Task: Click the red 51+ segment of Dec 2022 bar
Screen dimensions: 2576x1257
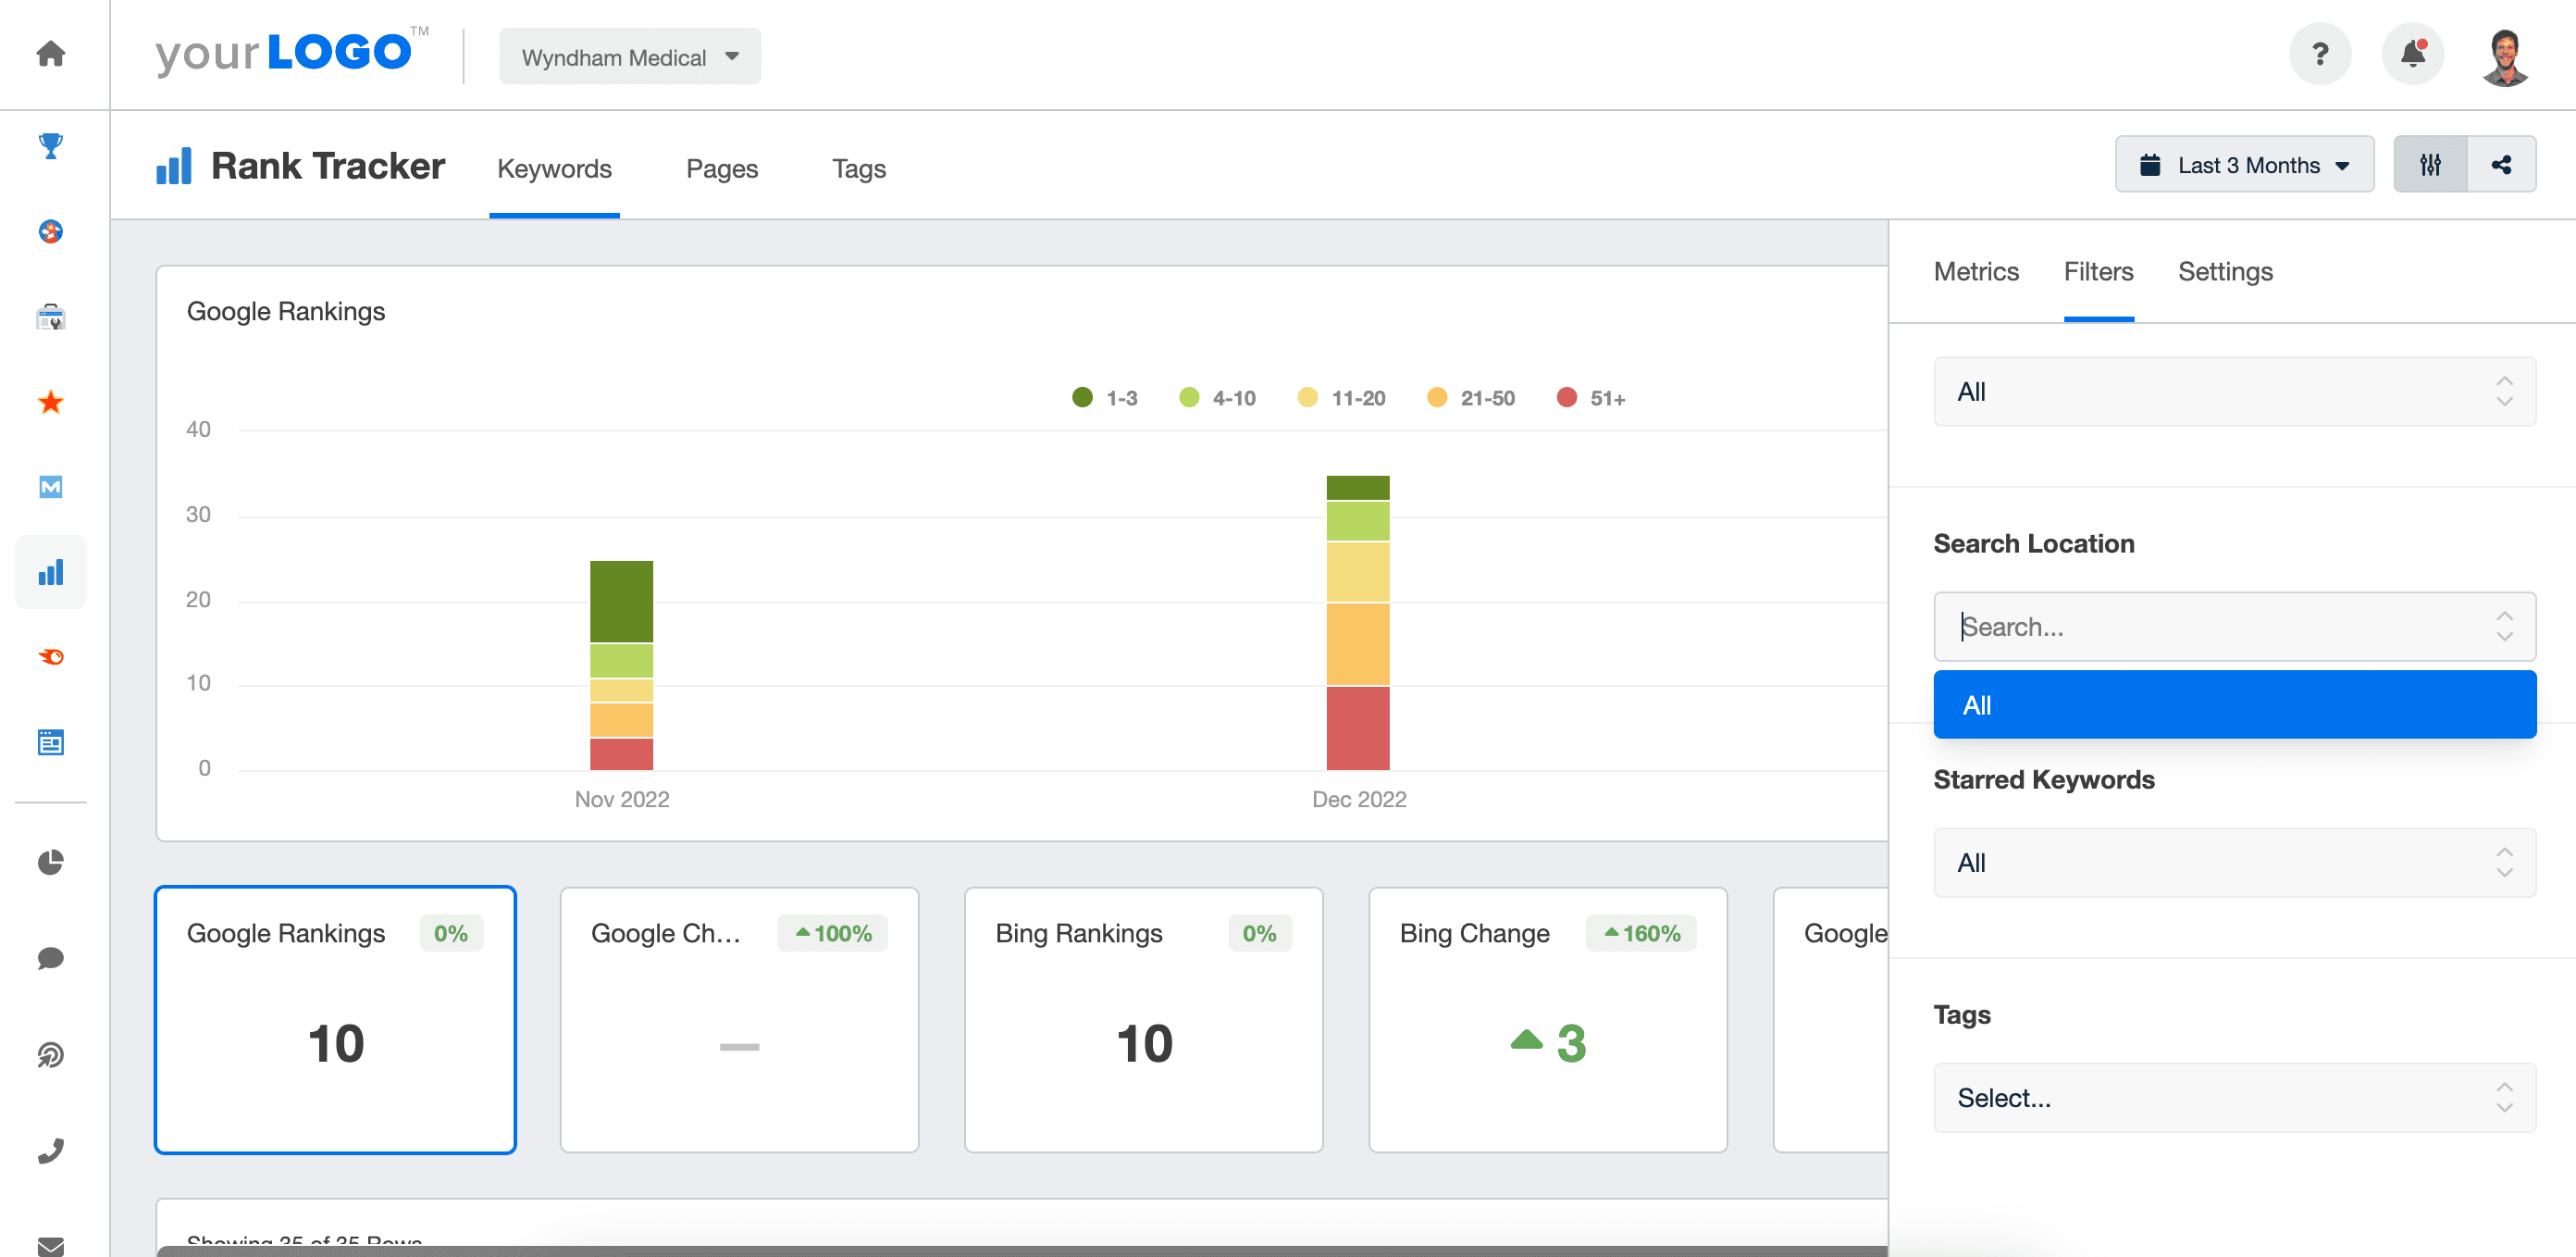Action: pyautogui.click(x=1357, y=728)
